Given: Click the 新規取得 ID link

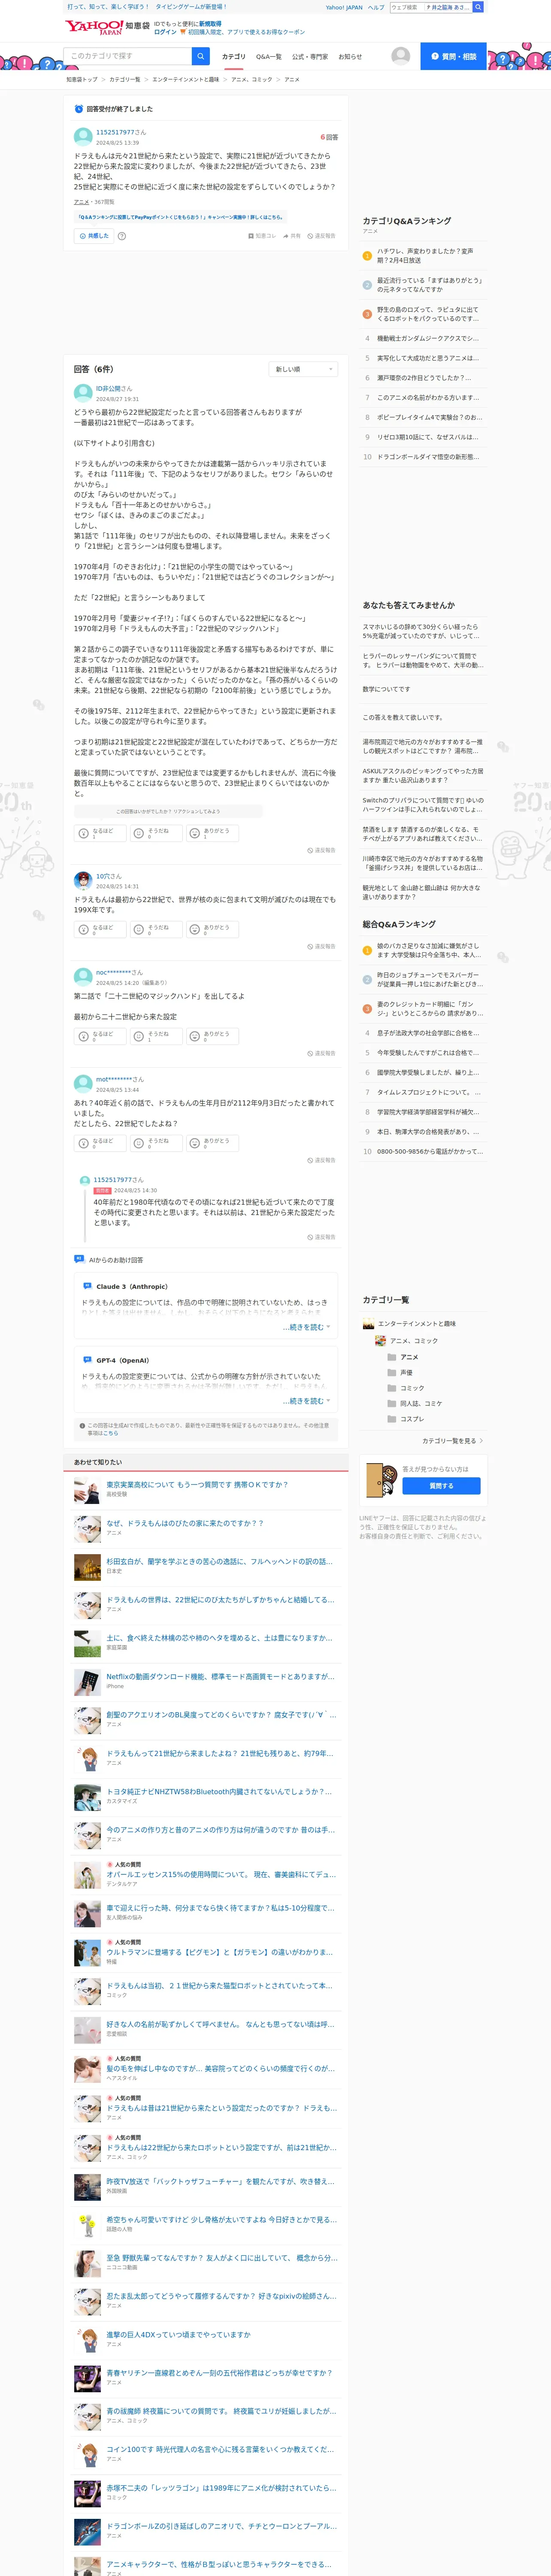Looking at the screenshot, I should pos(210,23).
